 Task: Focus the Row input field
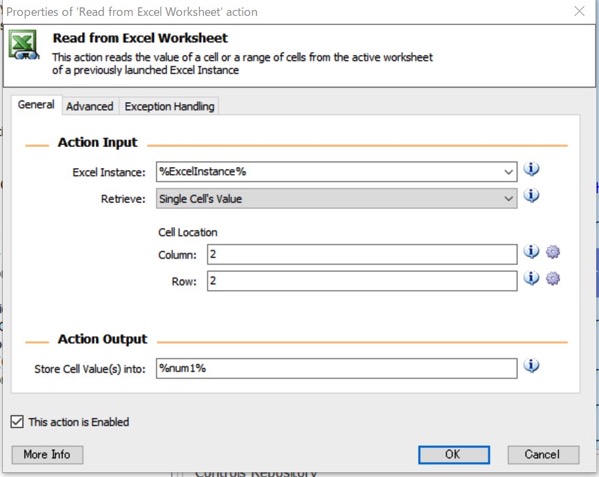362,281
